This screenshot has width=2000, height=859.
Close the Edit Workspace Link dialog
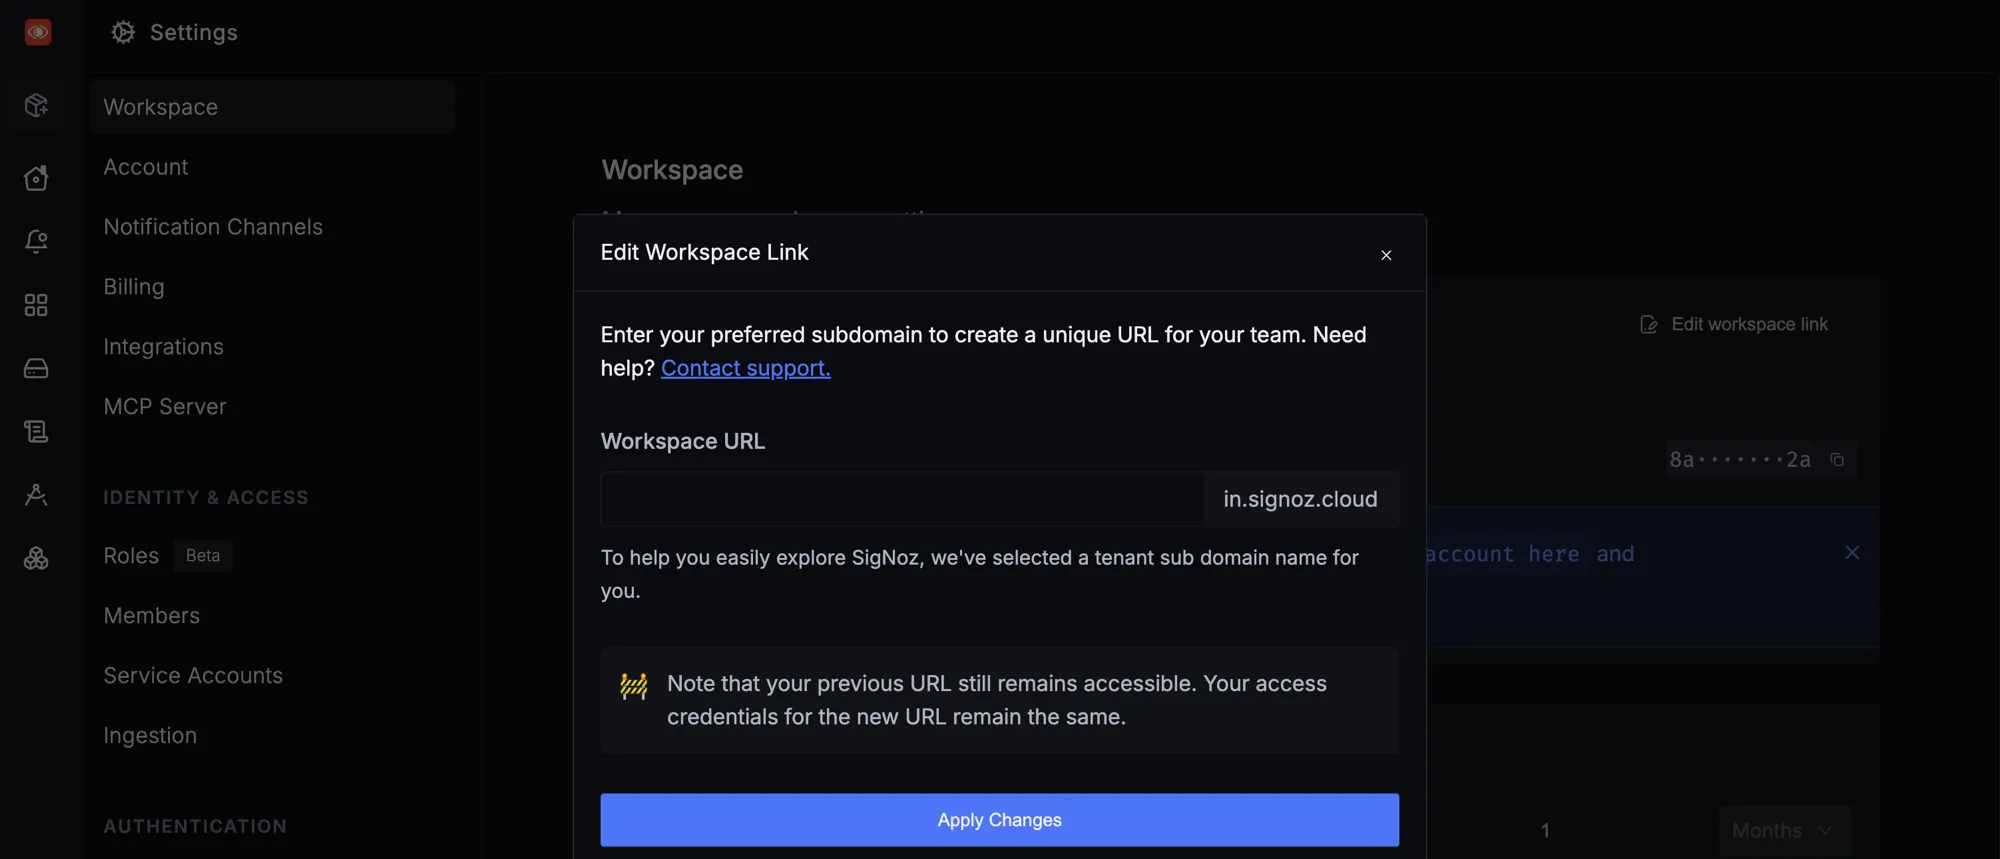pyautogui.click(x=1386, y=255)
